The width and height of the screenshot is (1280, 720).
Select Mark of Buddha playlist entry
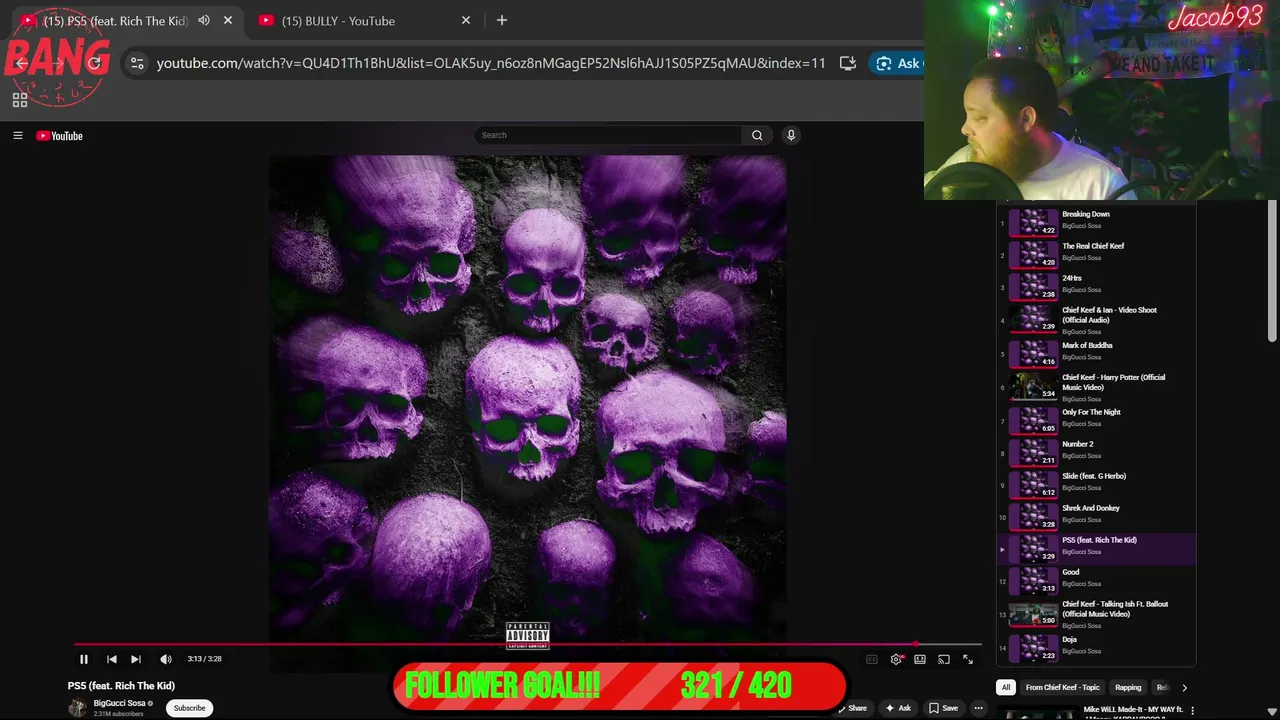pos(1096,353)
